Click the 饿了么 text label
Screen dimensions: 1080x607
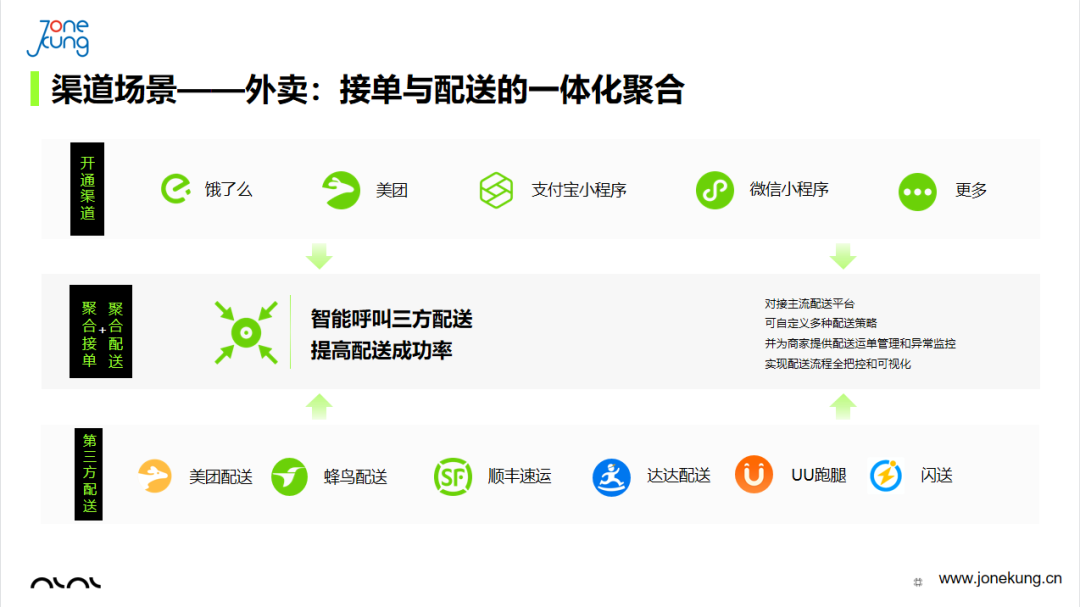click(x=229, y=189)
